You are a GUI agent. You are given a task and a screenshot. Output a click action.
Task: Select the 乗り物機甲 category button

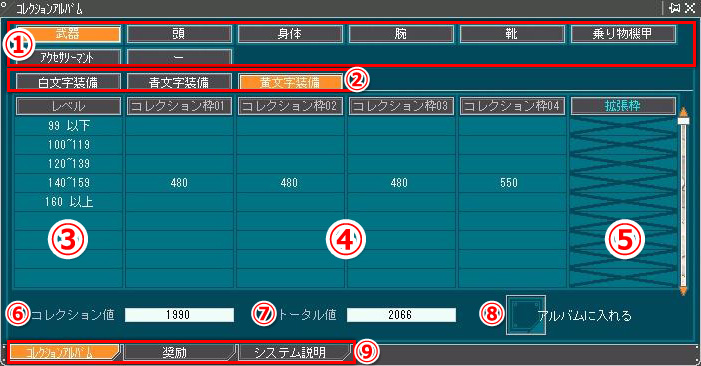tap(623, 34)
